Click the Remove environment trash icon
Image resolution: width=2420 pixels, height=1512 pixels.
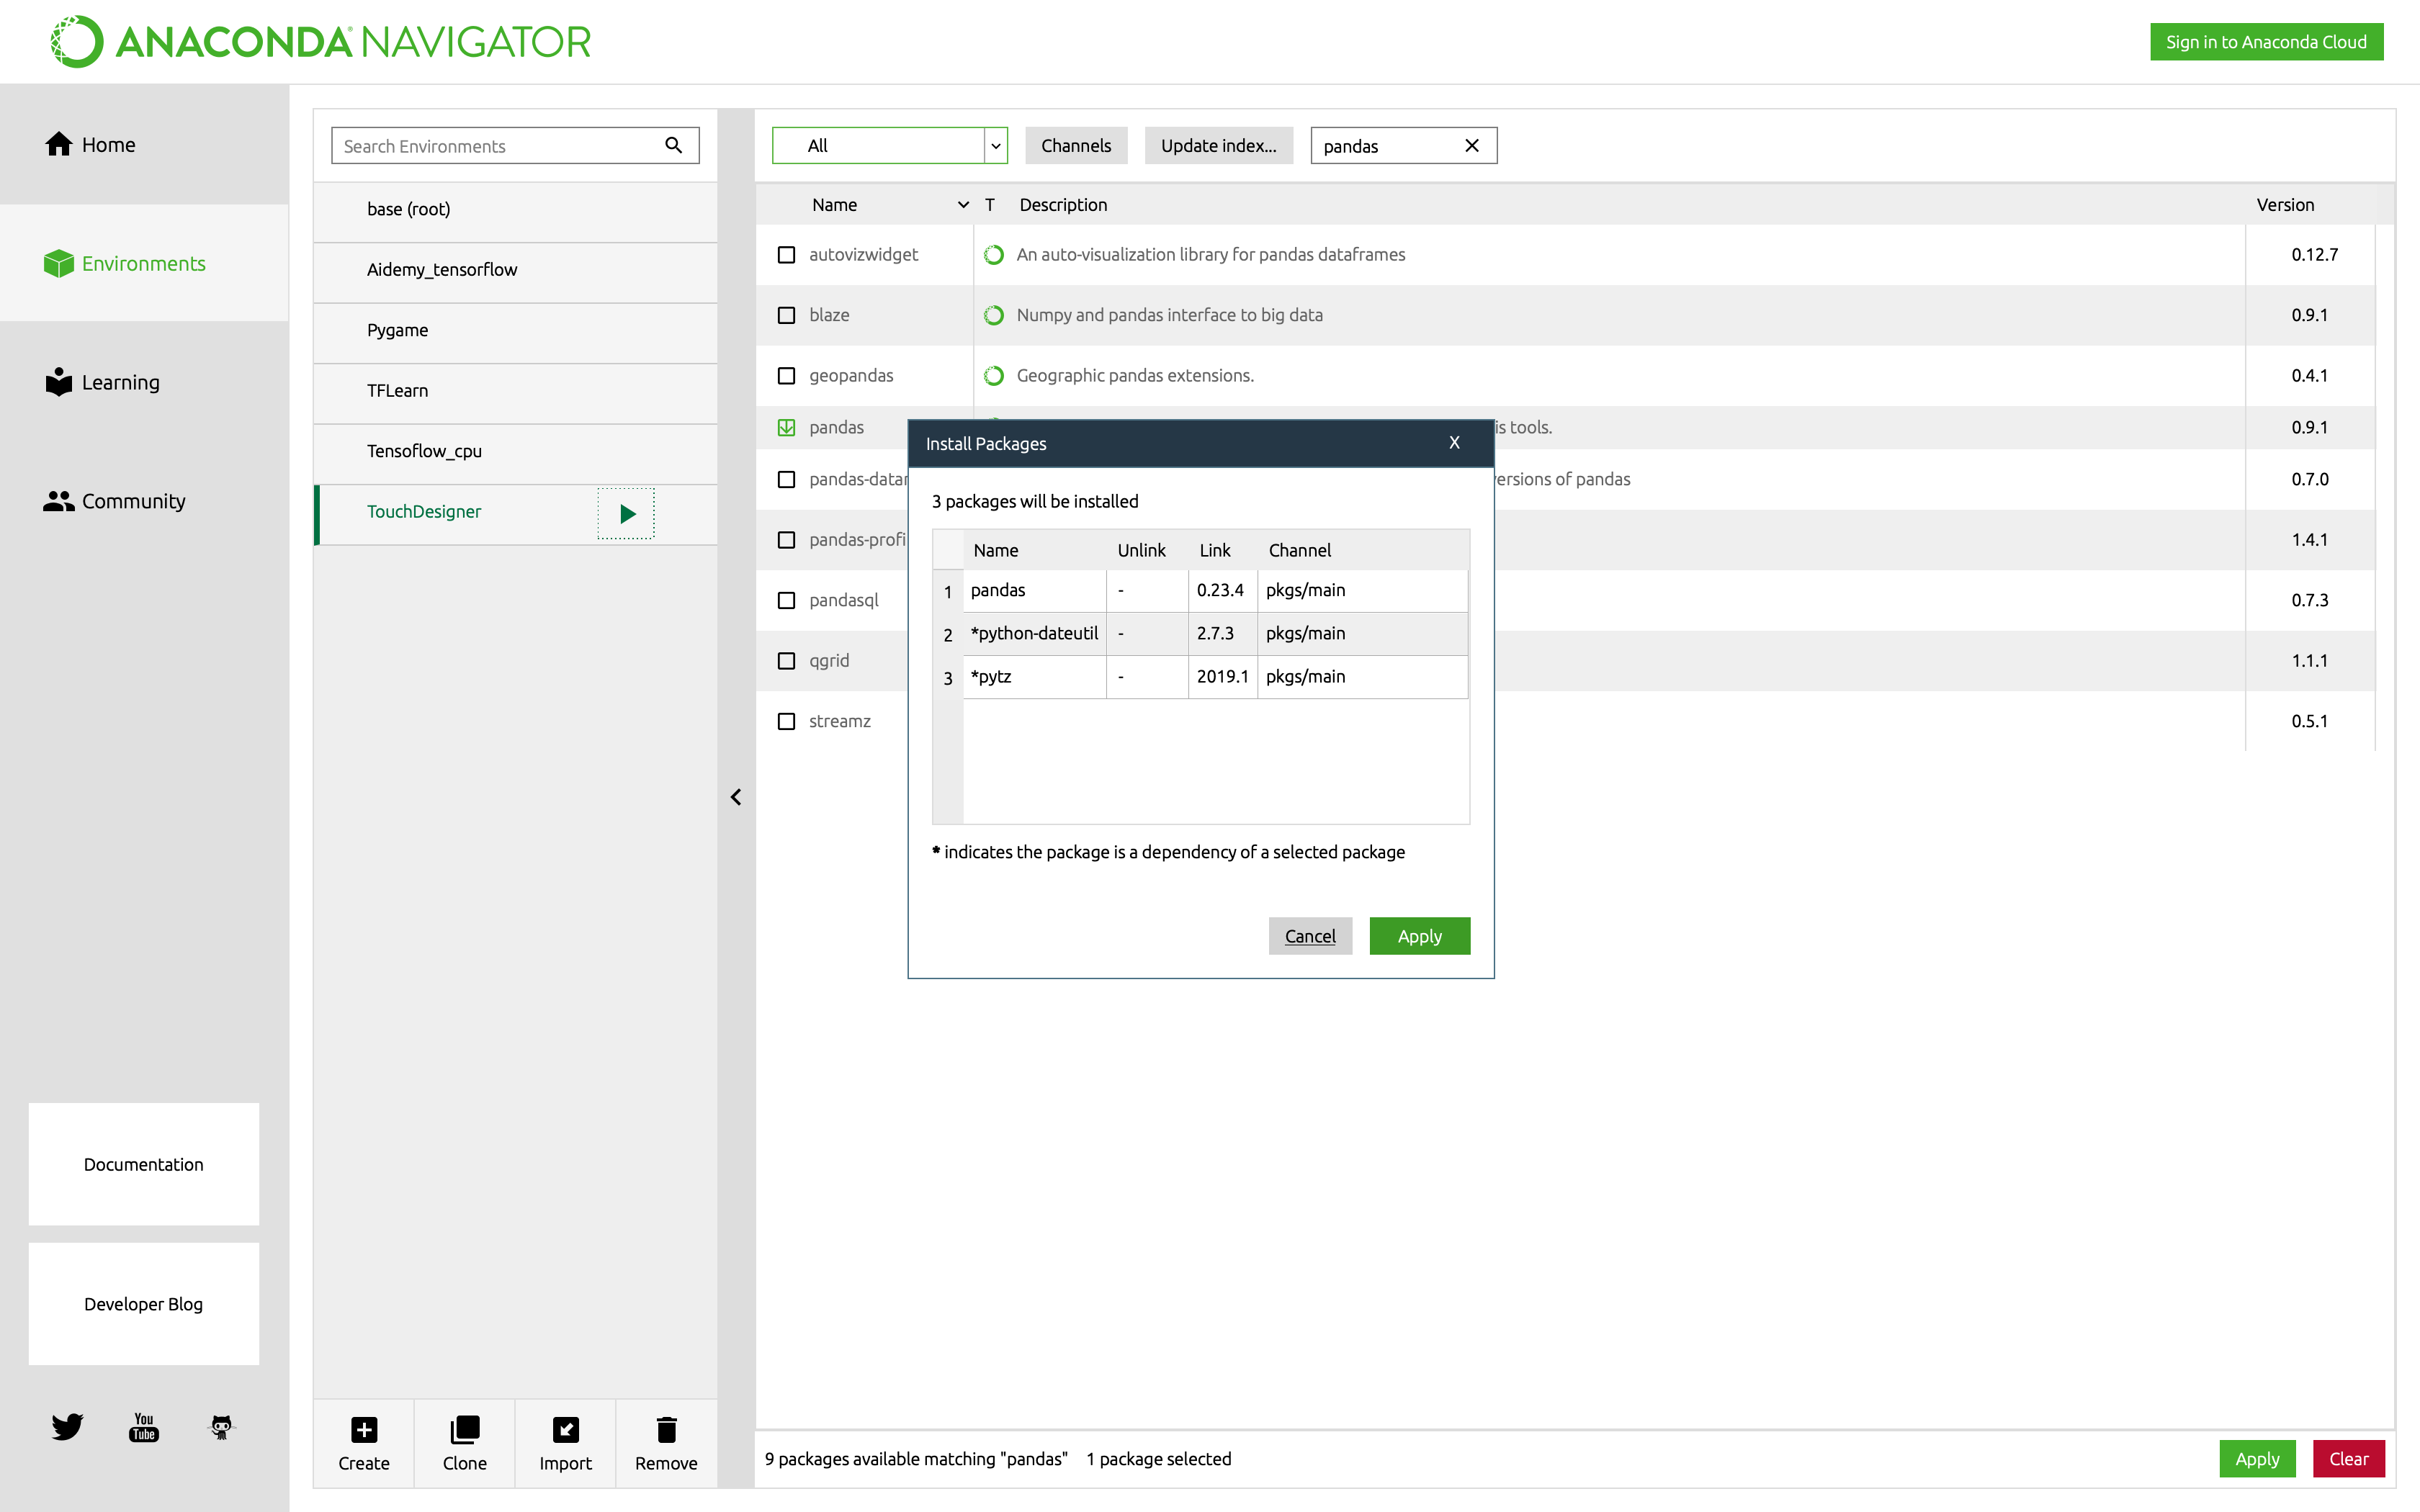666,1429
